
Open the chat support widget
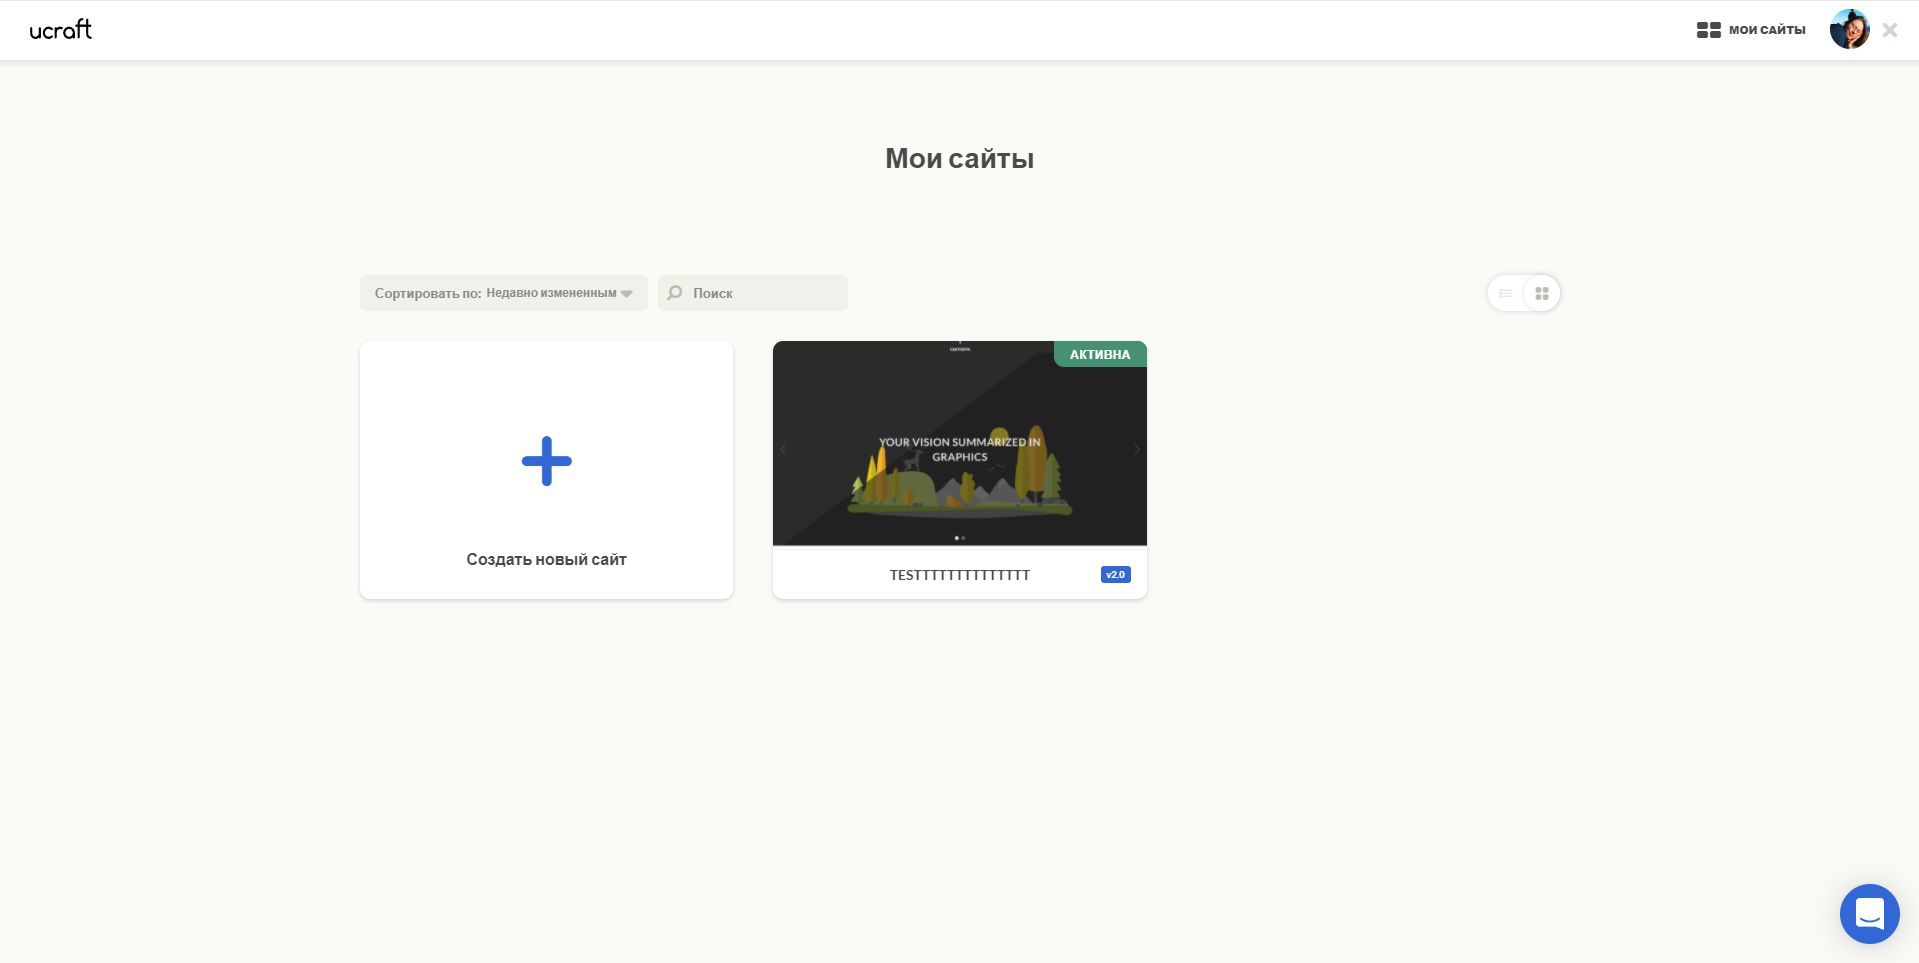pos(1869,913)
